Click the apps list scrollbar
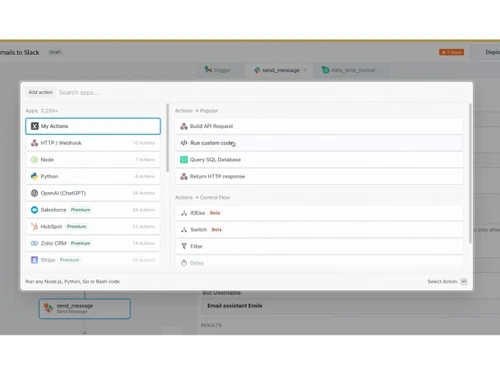 [x=167, y=138]
